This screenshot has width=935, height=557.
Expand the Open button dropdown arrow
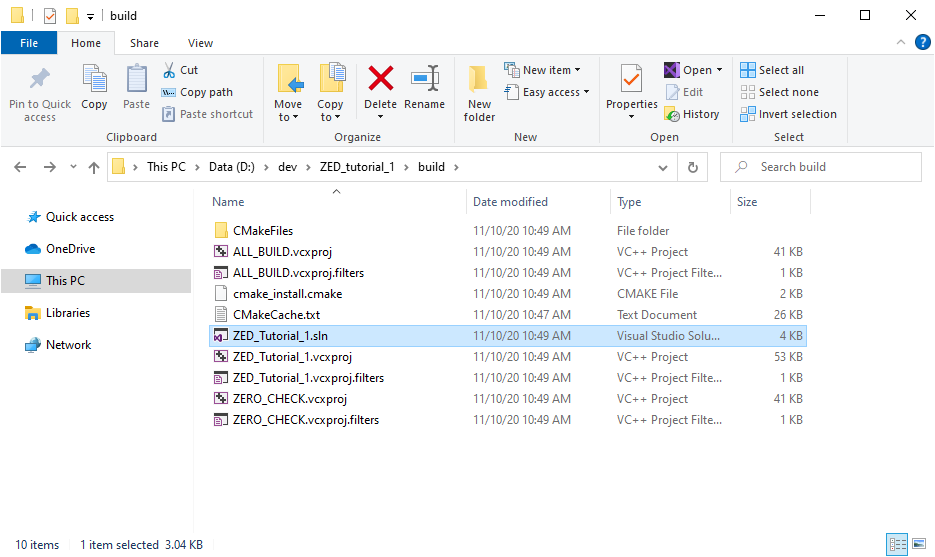pyautogui.click(x=719, y=70)
